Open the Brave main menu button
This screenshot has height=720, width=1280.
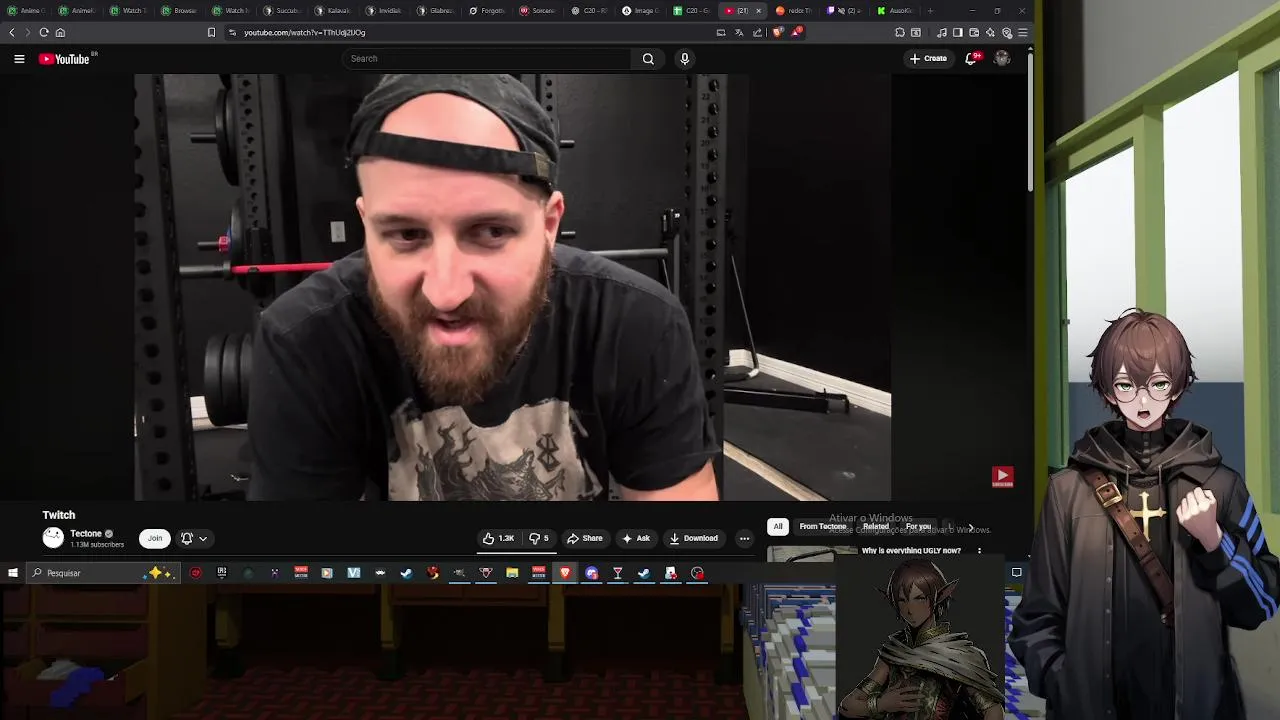tap(1022, 32)
